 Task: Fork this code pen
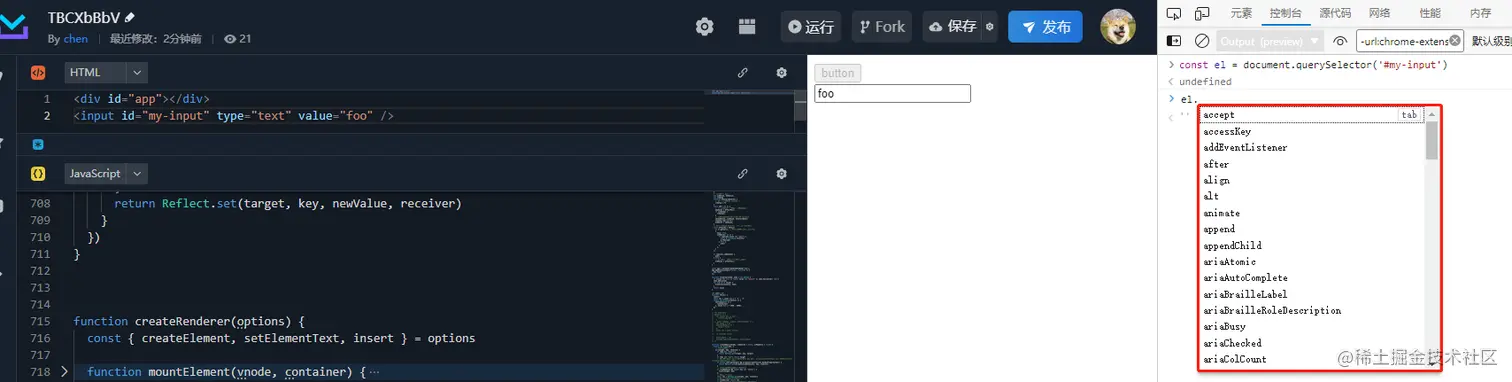[882, 27]
